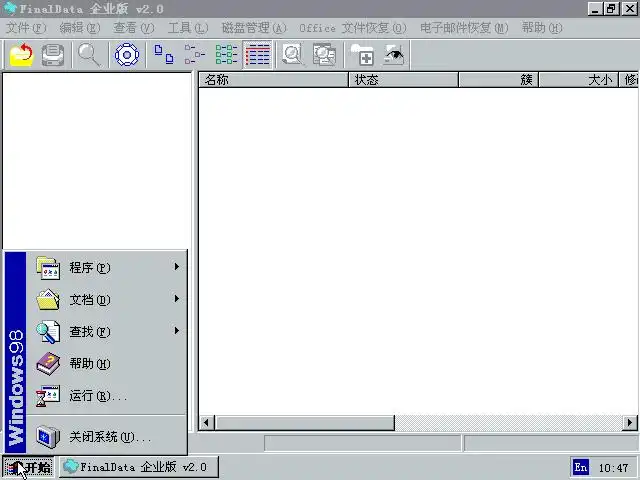Click the En language indicator
Screen dimensions: 640x480
581,467
